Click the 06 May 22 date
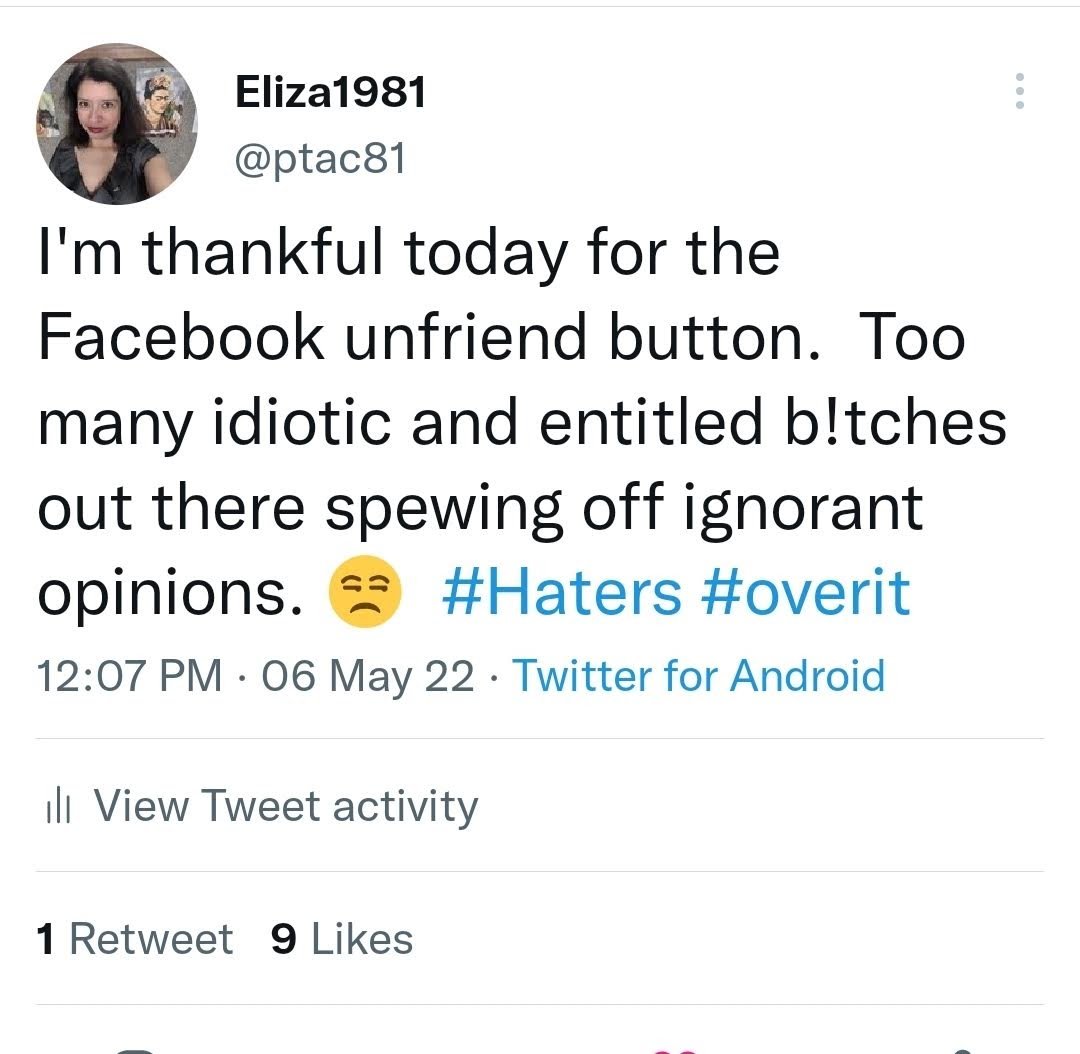 click(367, 676)
